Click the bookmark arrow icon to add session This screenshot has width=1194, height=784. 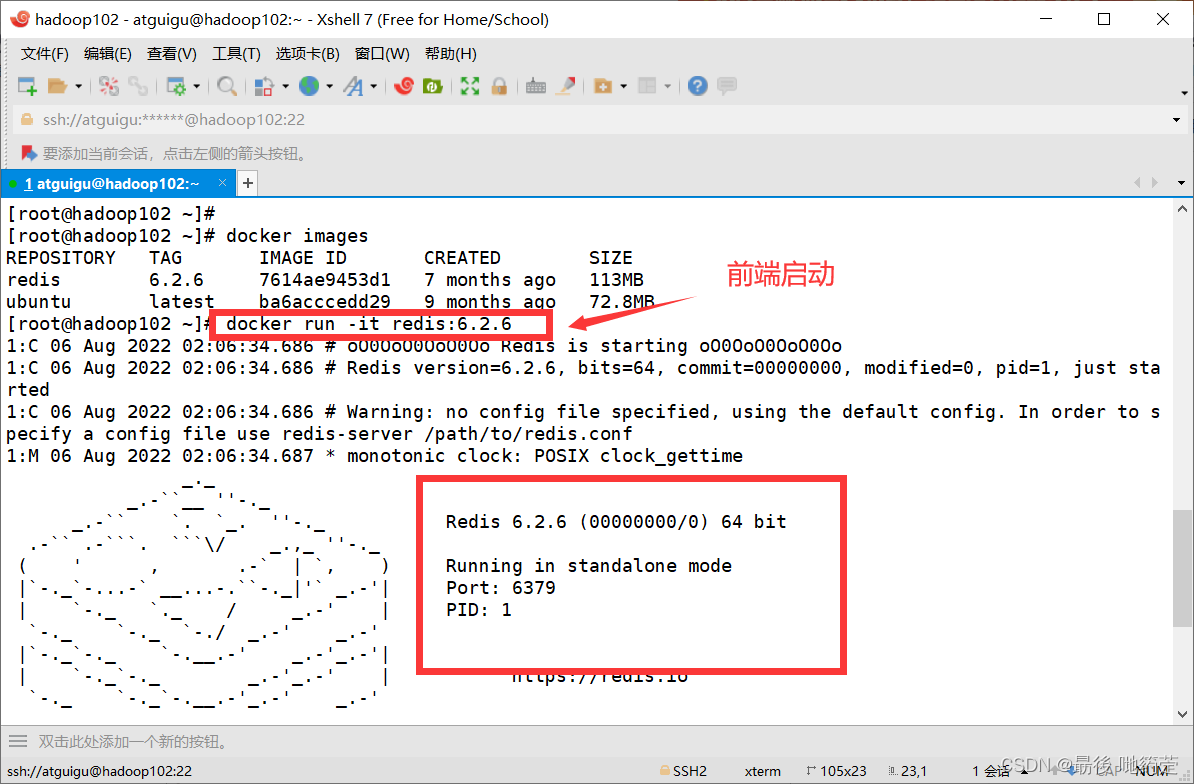(x=29, y=154)
